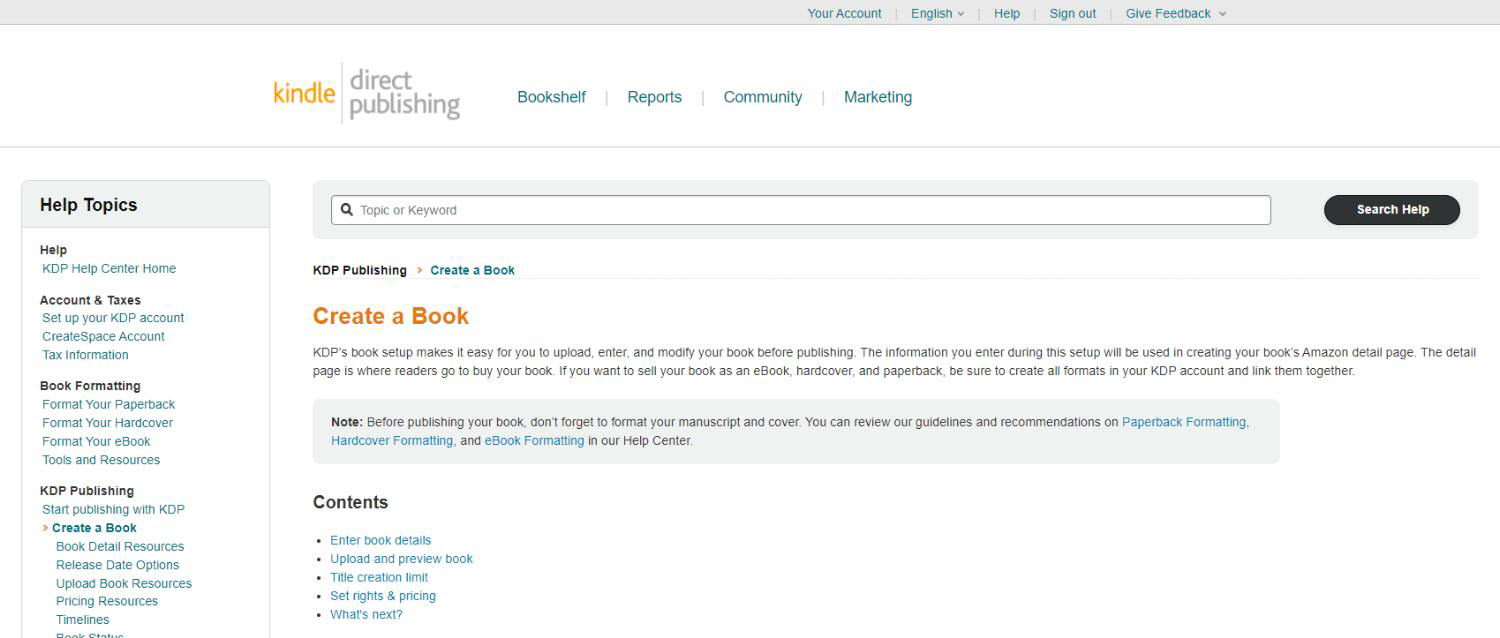
Task: Open the Marketing page
Action: 877,96
